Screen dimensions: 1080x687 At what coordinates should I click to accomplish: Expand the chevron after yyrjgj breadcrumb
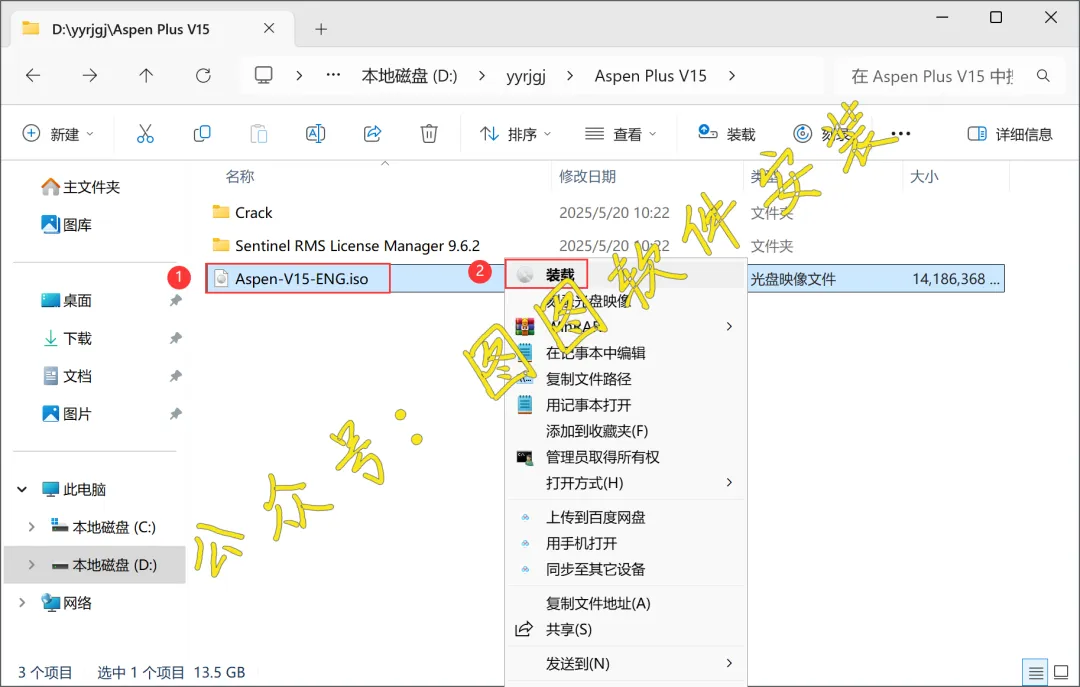pos(570,76)
